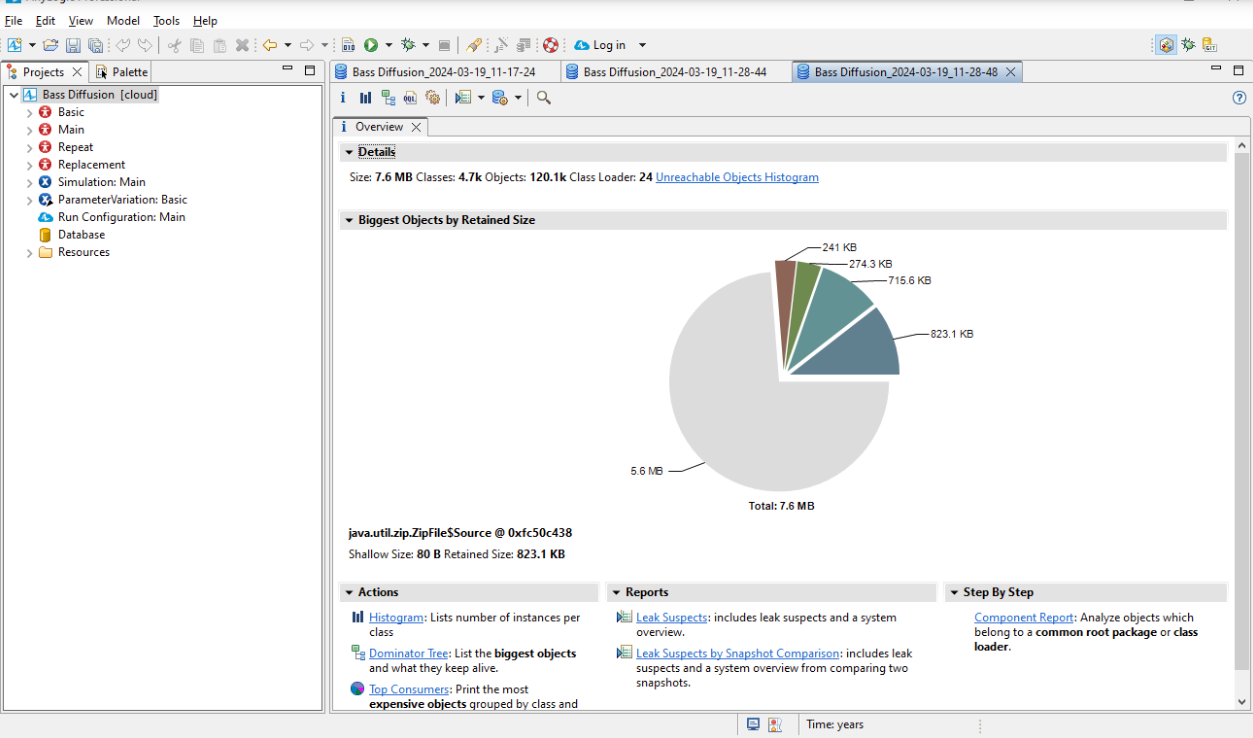
Task: Open model with the folder icon
Action: point(51,45)
